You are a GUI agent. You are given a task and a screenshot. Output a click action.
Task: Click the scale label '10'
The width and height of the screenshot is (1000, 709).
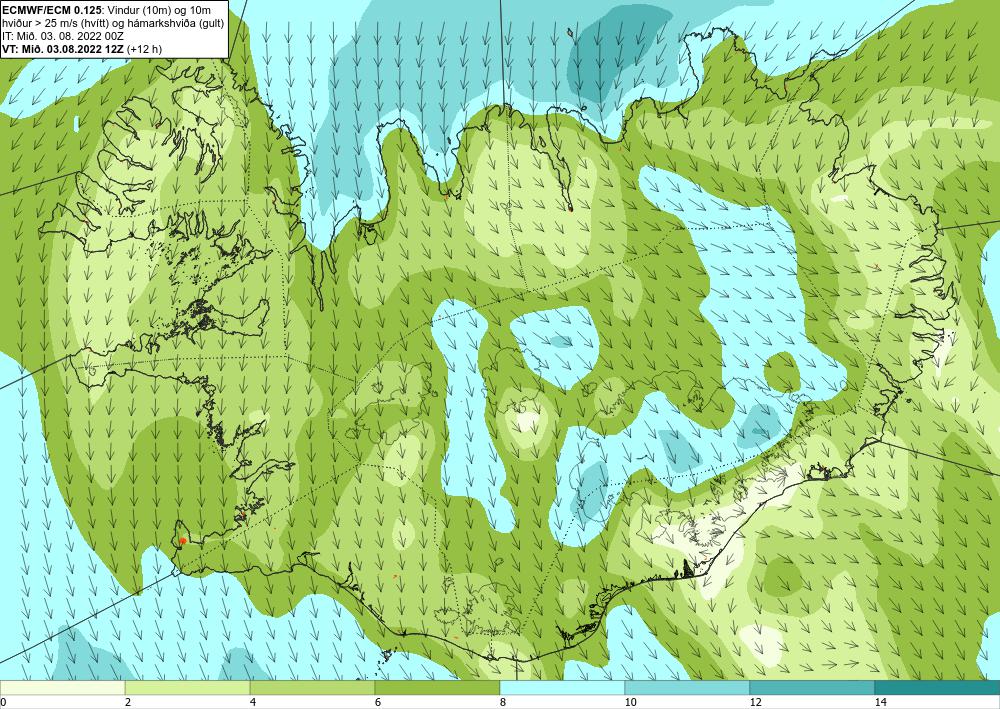[x=630, y=702]
